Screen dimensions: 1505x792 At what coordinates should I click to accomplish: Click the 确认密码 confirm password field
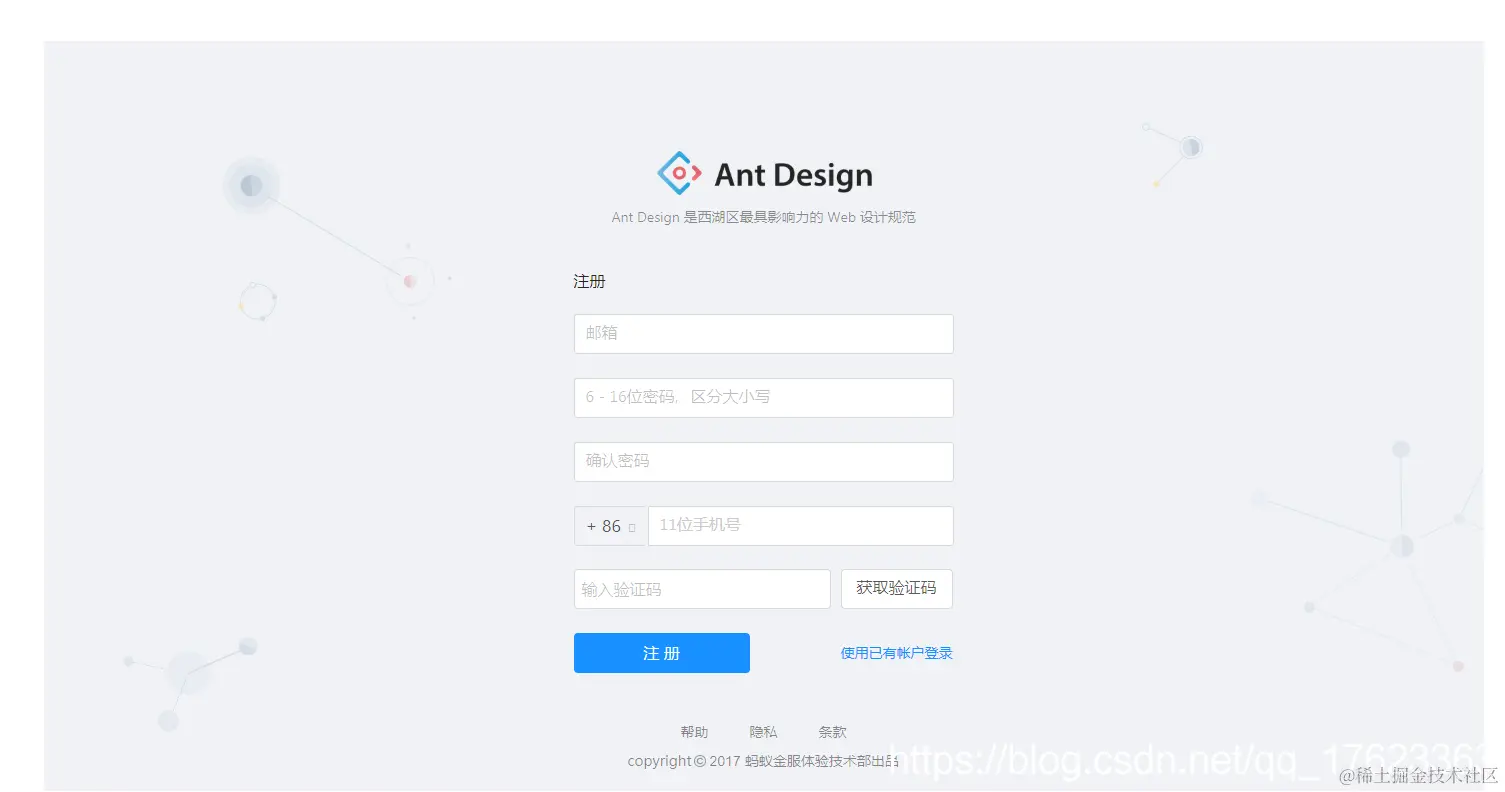[763, 461]
